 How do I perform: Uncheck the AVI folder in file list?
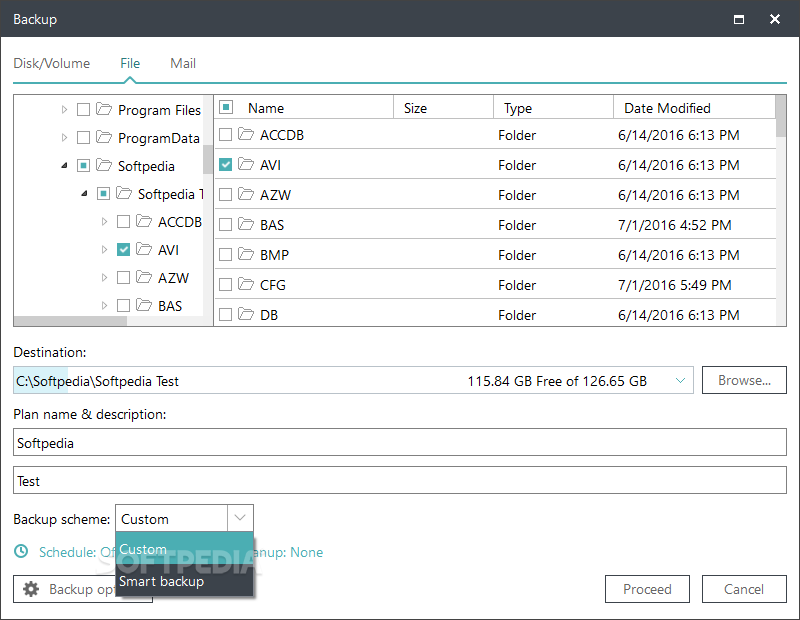(x=226, y=165)
